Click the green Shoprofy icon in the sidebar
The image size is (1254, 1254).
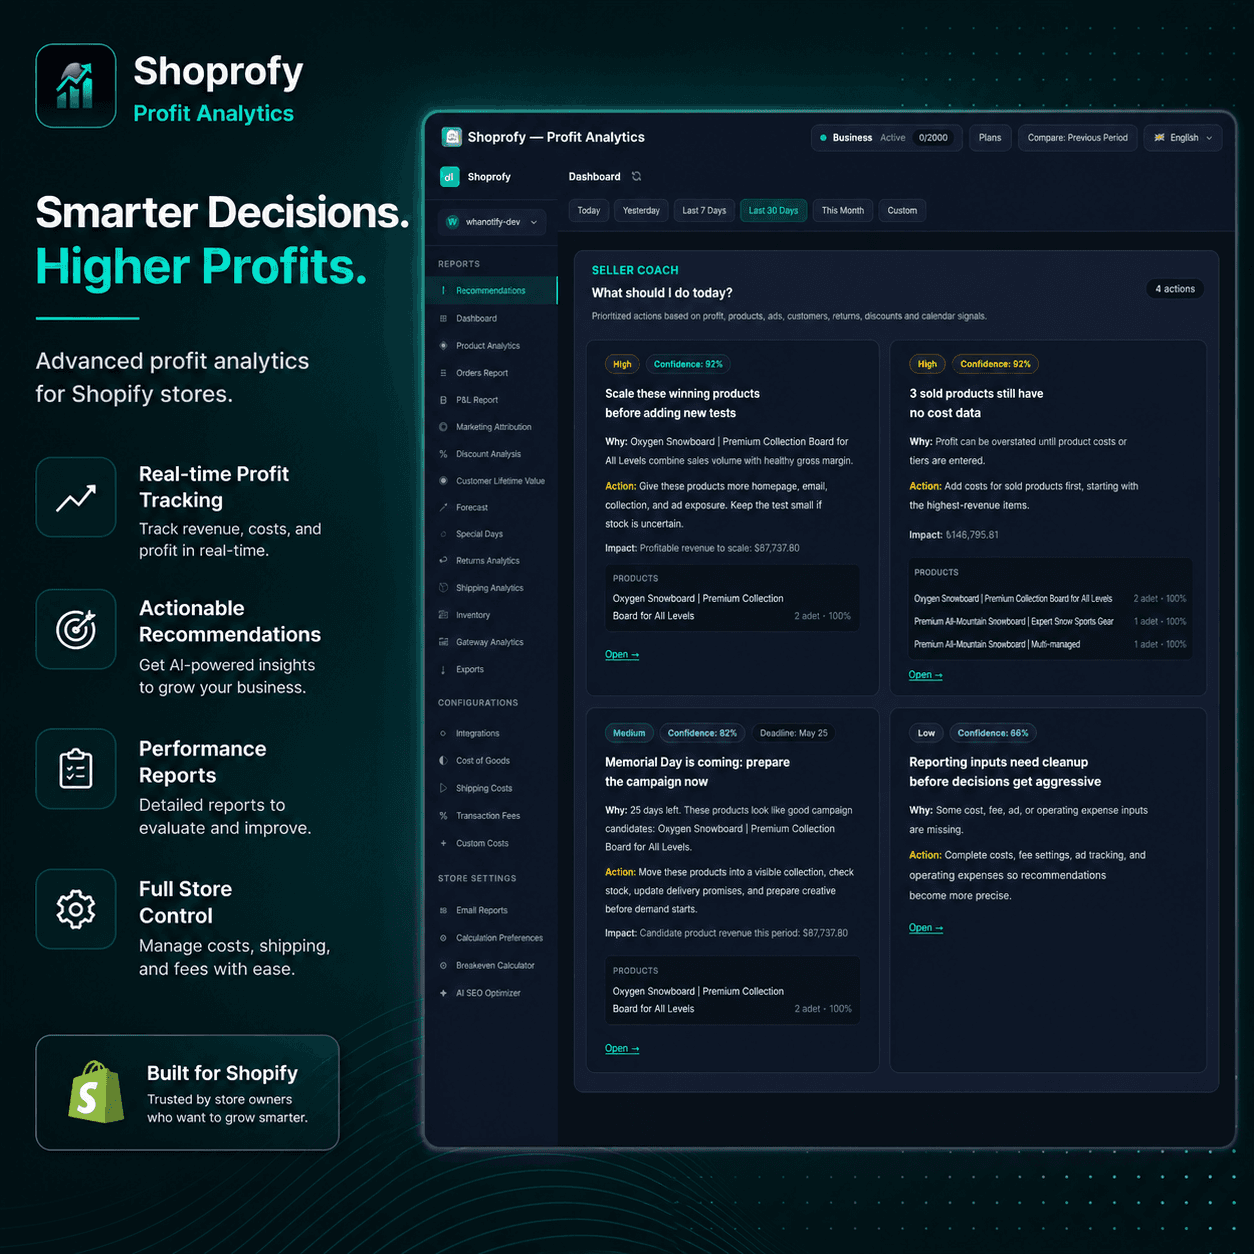point(450,177)
